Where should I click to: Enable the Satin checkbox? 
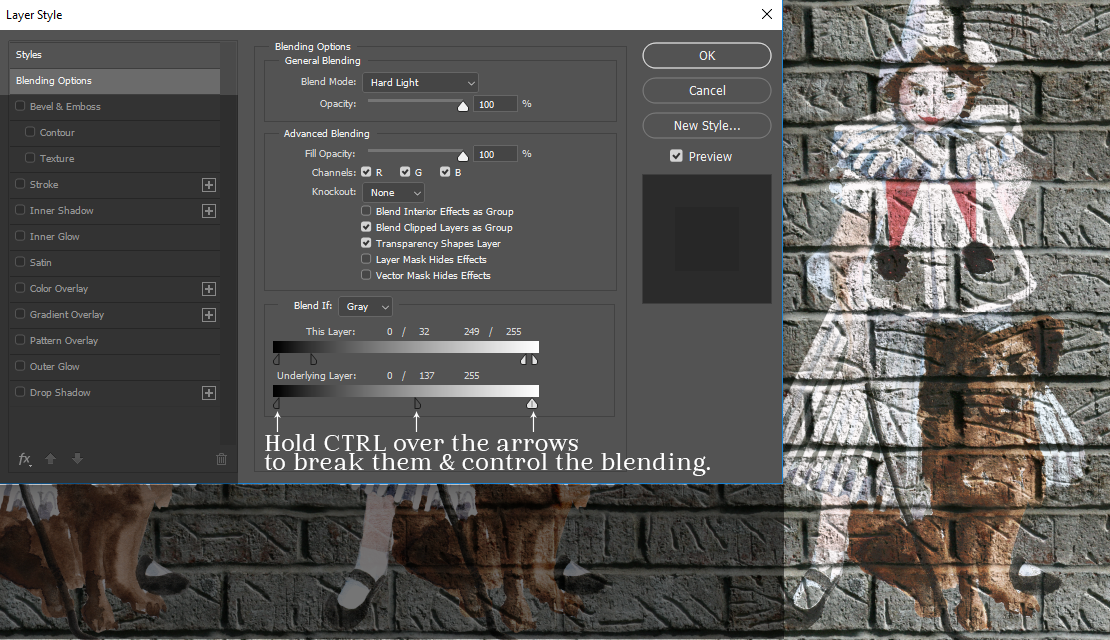[20, 262]
